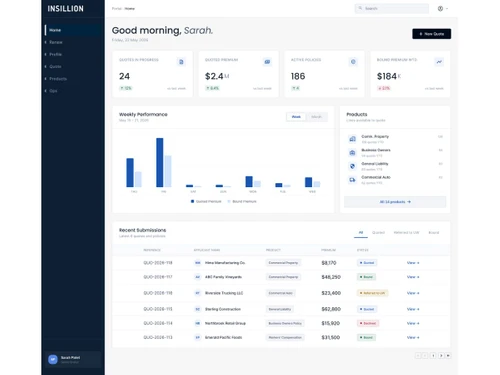
Task: Open the account dropdown arrow in top bar
Action: pos(447,9)
